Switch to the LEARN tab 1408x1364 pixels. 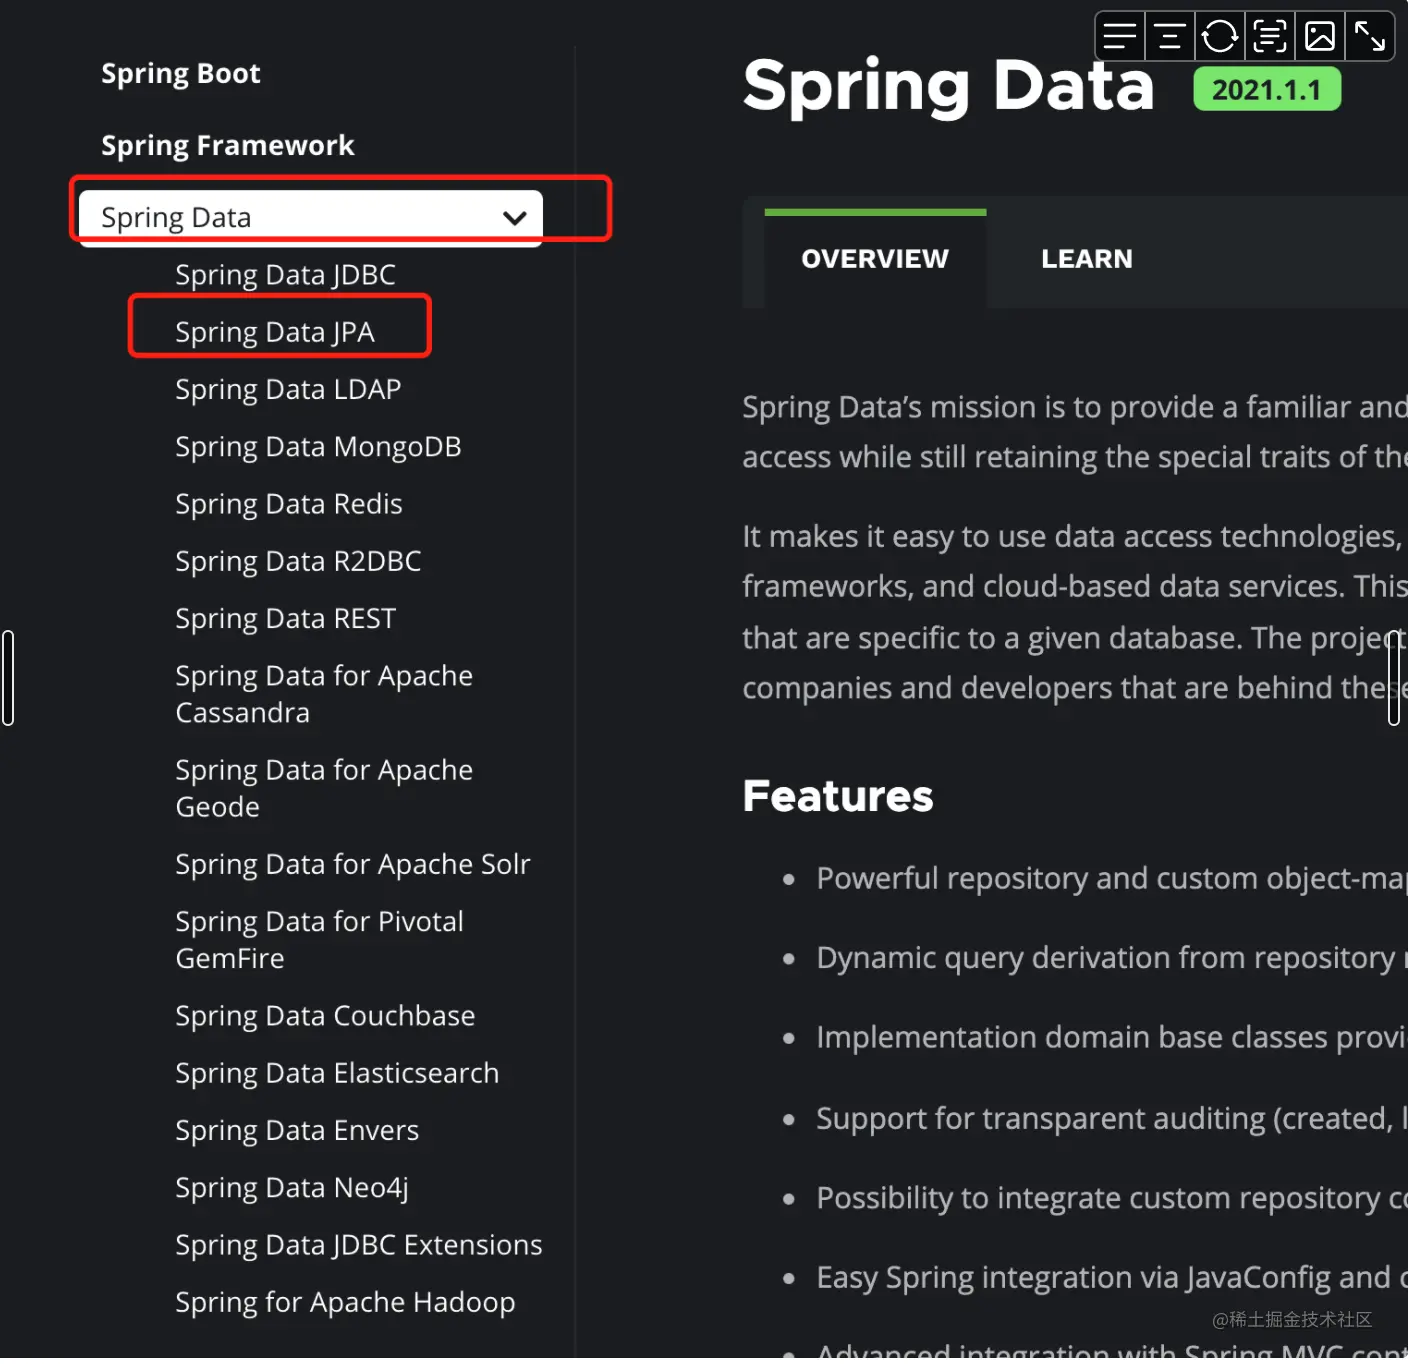[1086, 258]
